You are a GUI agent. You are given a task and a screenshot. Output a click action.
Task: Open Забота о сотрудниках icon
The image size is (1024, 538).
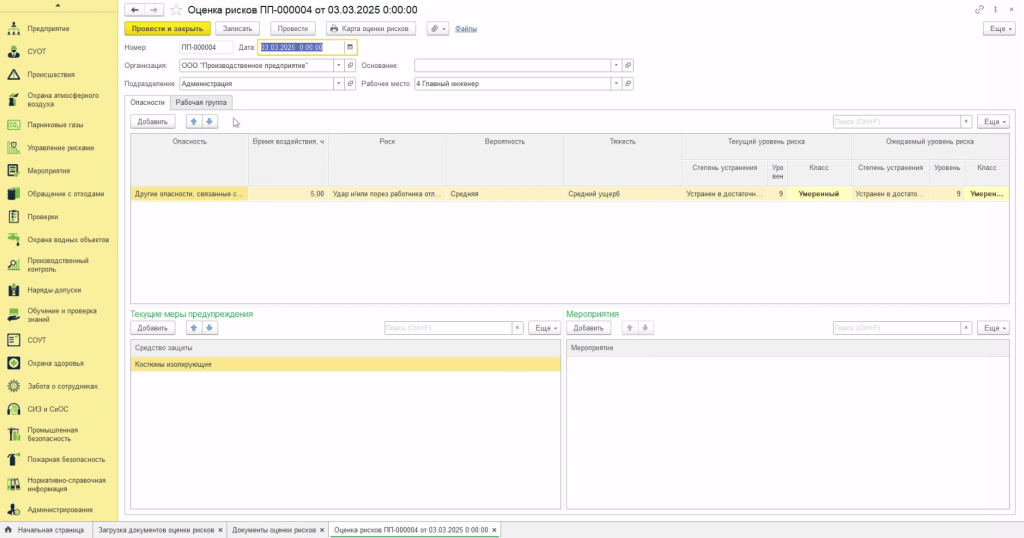[14, 386]
